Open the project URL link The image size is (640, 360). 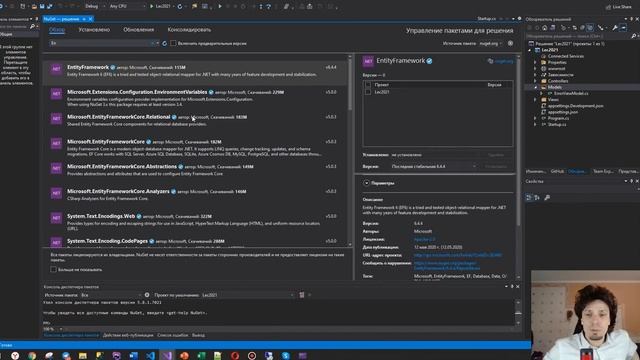click(458, 256)
